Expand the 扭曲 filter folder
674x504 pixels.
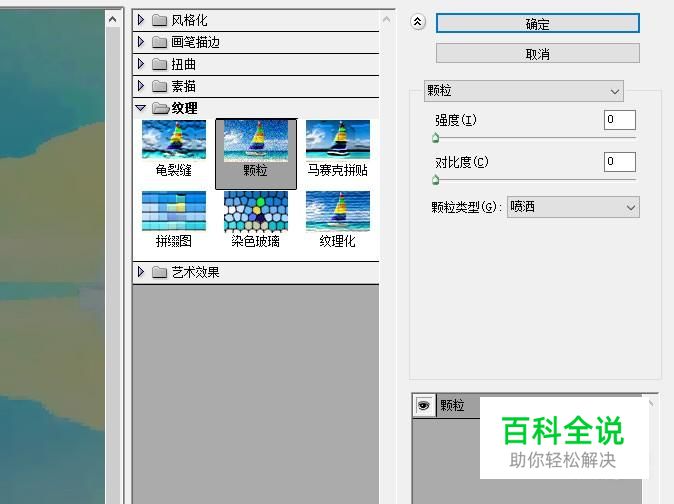click(x=141, y=64)
